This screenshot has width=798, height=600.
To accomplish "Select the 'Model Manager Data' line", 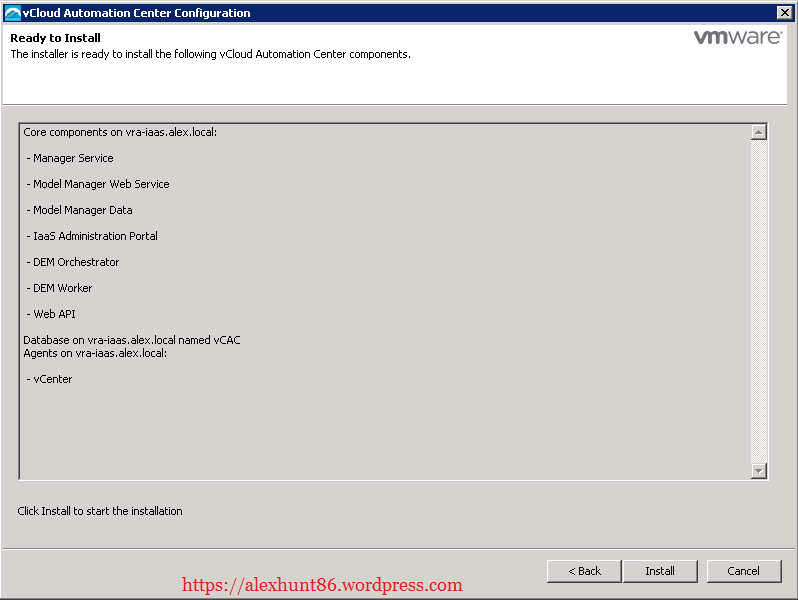I will [x=79, y=210].
